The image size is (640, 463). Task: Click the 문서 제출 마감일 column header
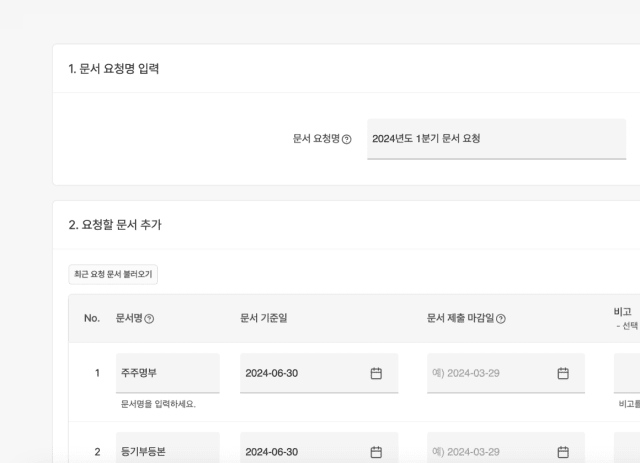pyautogui.click(x=460, y=318)
